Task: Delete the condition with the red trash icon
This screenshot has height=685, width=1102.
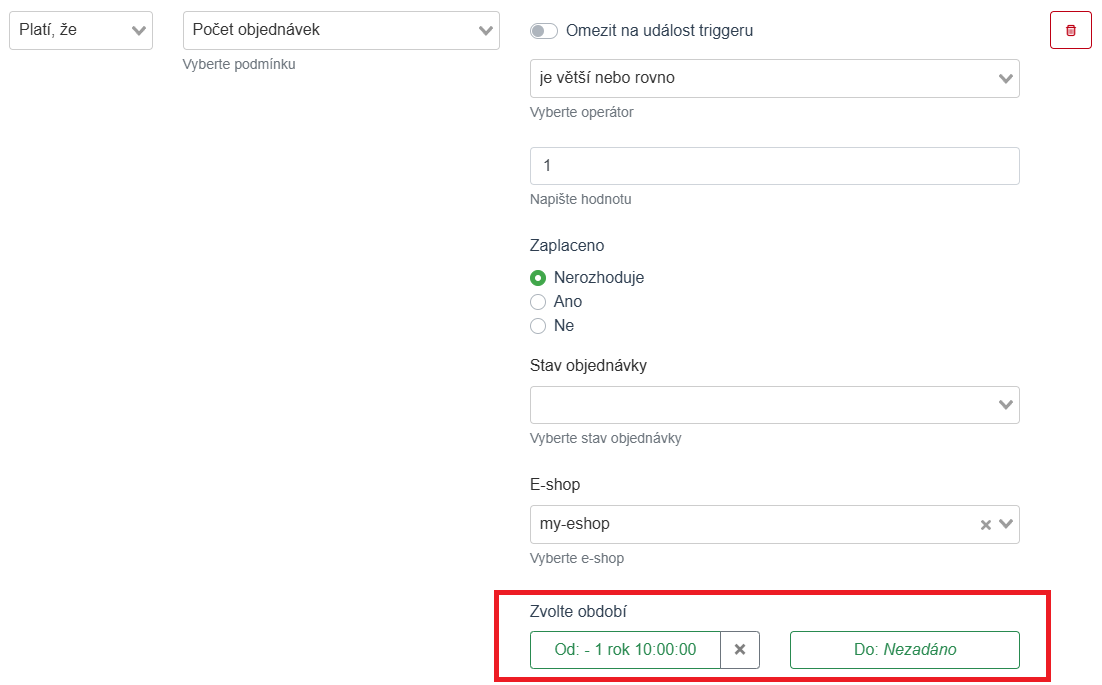Action: [x=1070, y=30]
